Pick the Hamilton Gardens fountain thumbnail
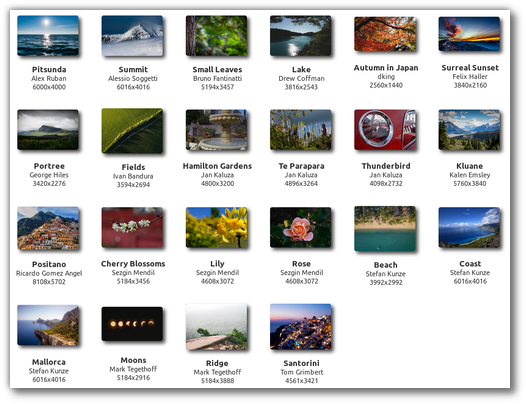Screen dimensions: 526x404 click(x=216, y=130)
